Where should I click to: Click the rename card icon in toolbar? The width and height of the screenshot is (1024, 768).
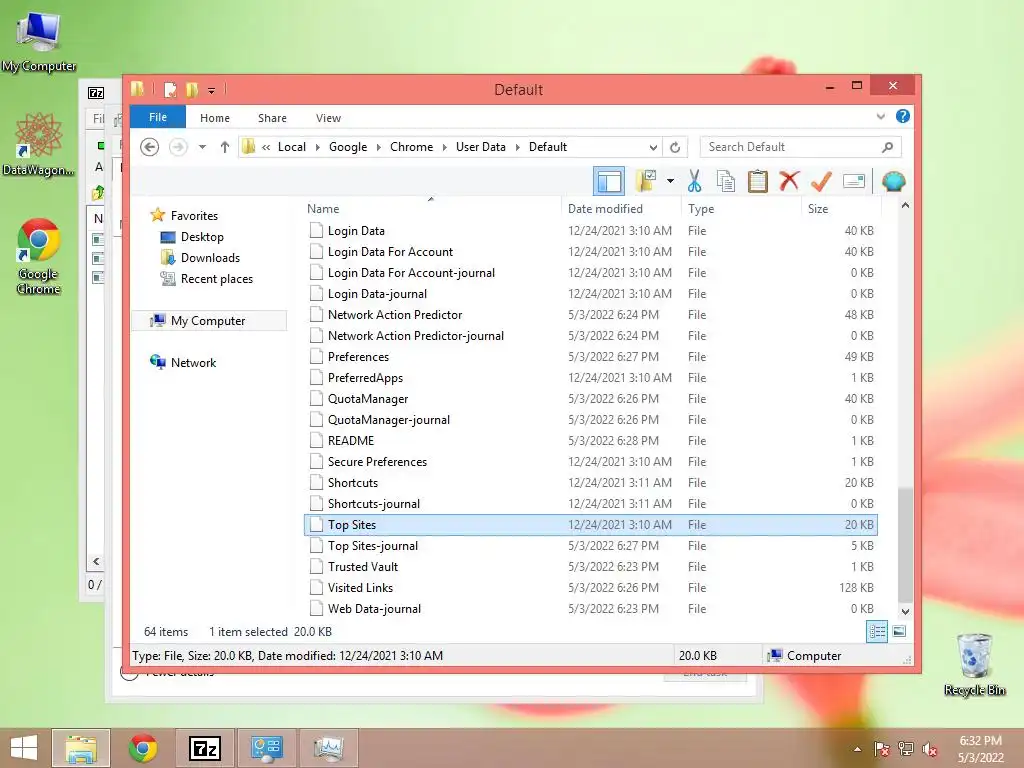click(854, 181)
